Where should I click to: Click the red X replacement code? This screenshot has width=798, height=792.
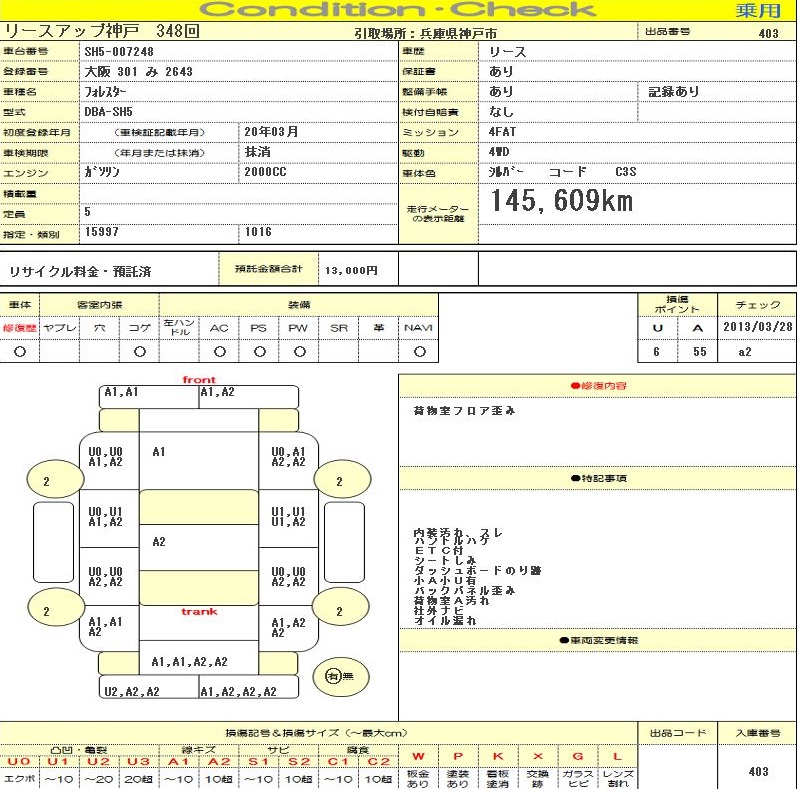coord(538,757)
